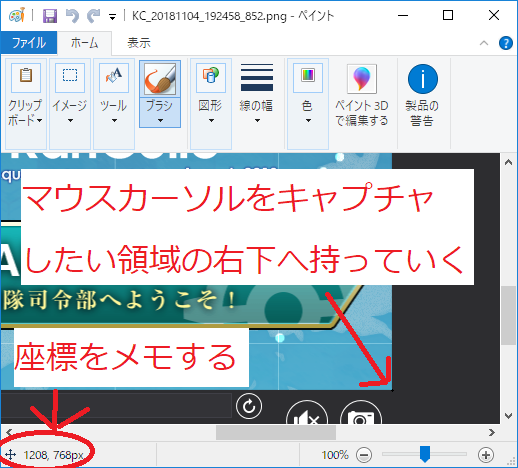Click the horizontal scrollbar thumb
The height and width of the screenshot is (468, 518).
[x=276, y=432]
